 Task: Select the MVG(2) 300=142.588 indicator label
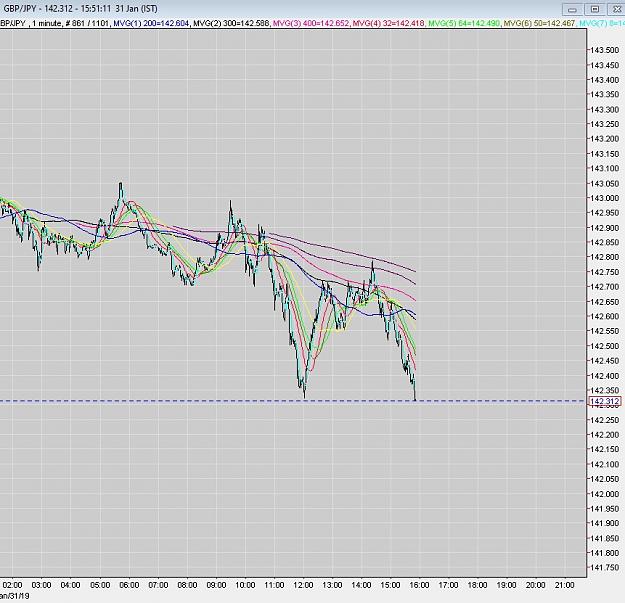point(231,24)
